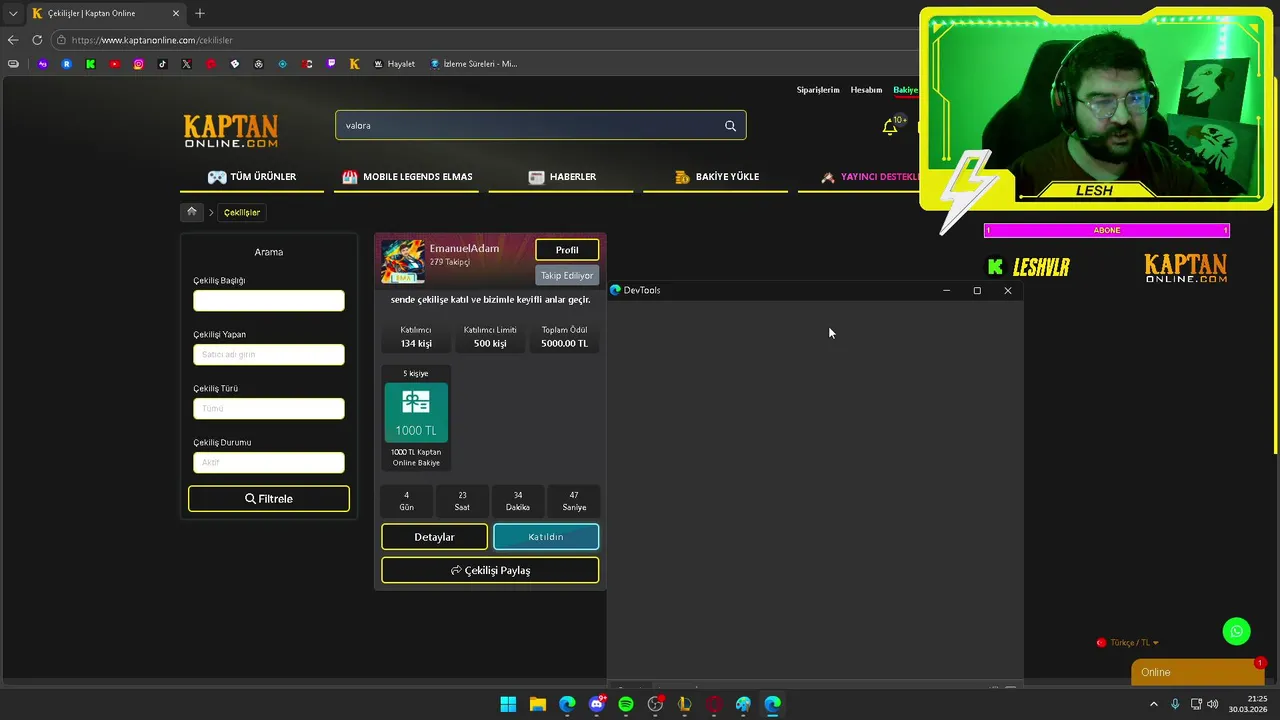The width and height of the screenshot is (1280, 720).
Task: Click the Çekilişler breadcrumb
Action: coord(242,212)
